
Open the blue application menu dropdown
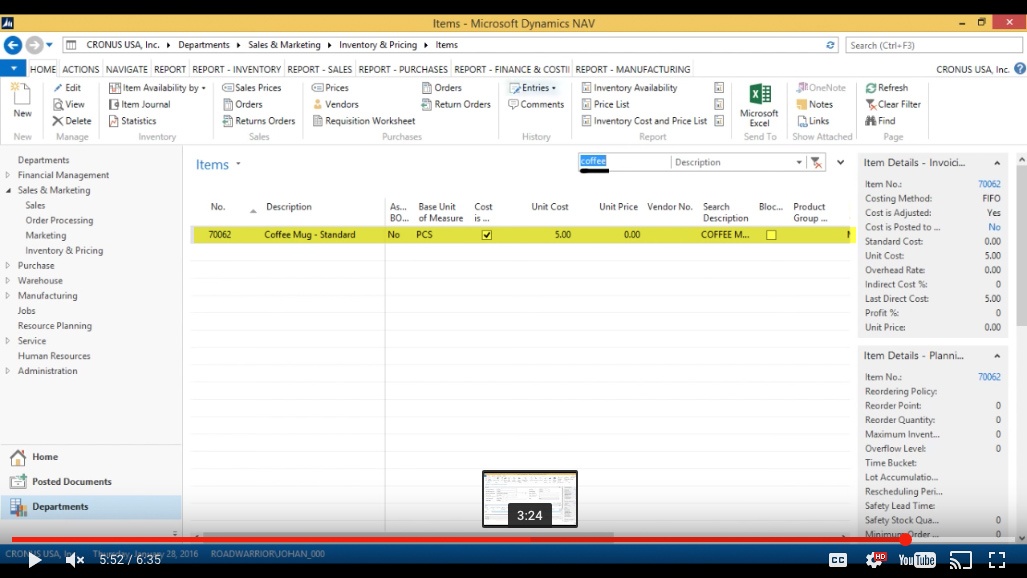13,68
